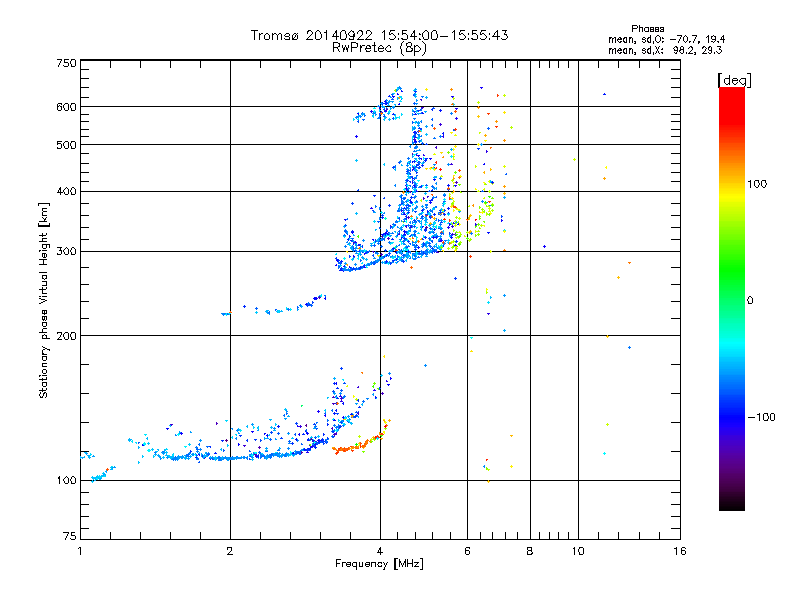Screen dimensions: 800x600
Task: Click the y-axis label '400'
Action: point(67,192)
